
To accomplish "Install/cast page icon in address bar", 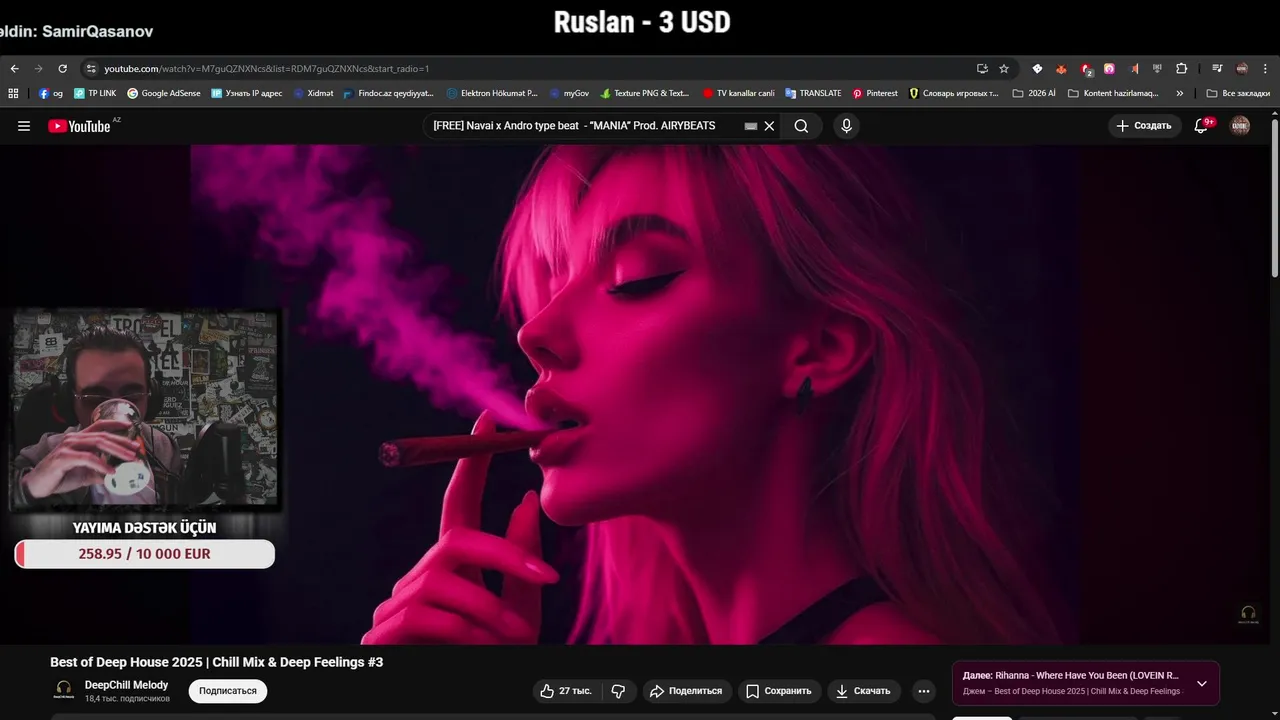I will pos(982,69).
